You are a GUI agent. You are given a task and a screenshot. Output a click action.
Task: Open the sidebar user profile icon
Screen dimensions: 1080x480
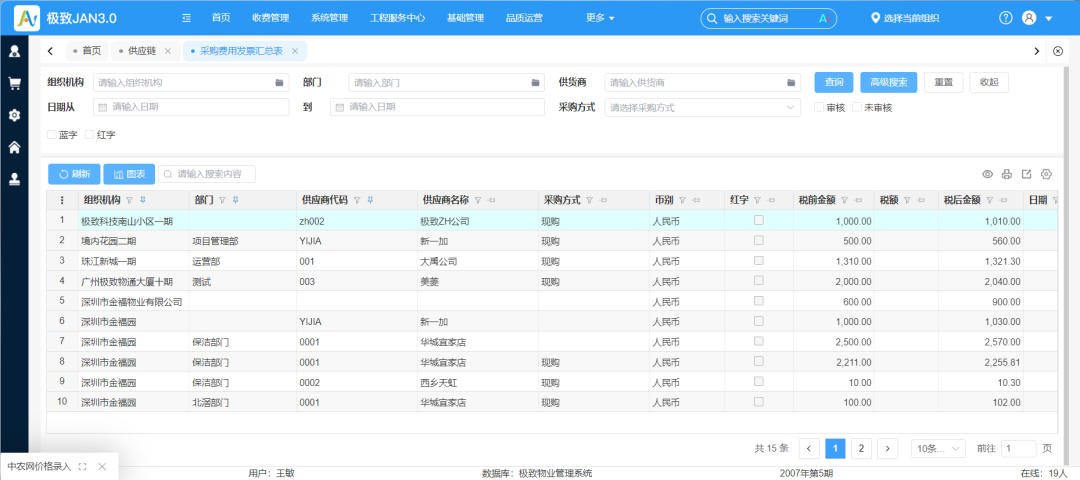[x=14, y=50]
